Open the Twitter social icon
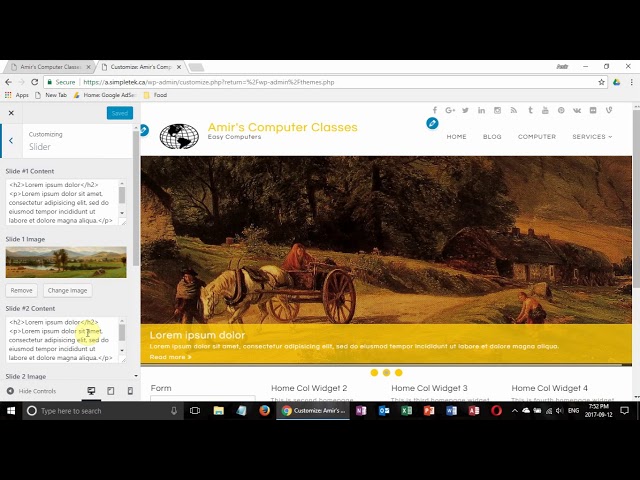 point(465,110)
